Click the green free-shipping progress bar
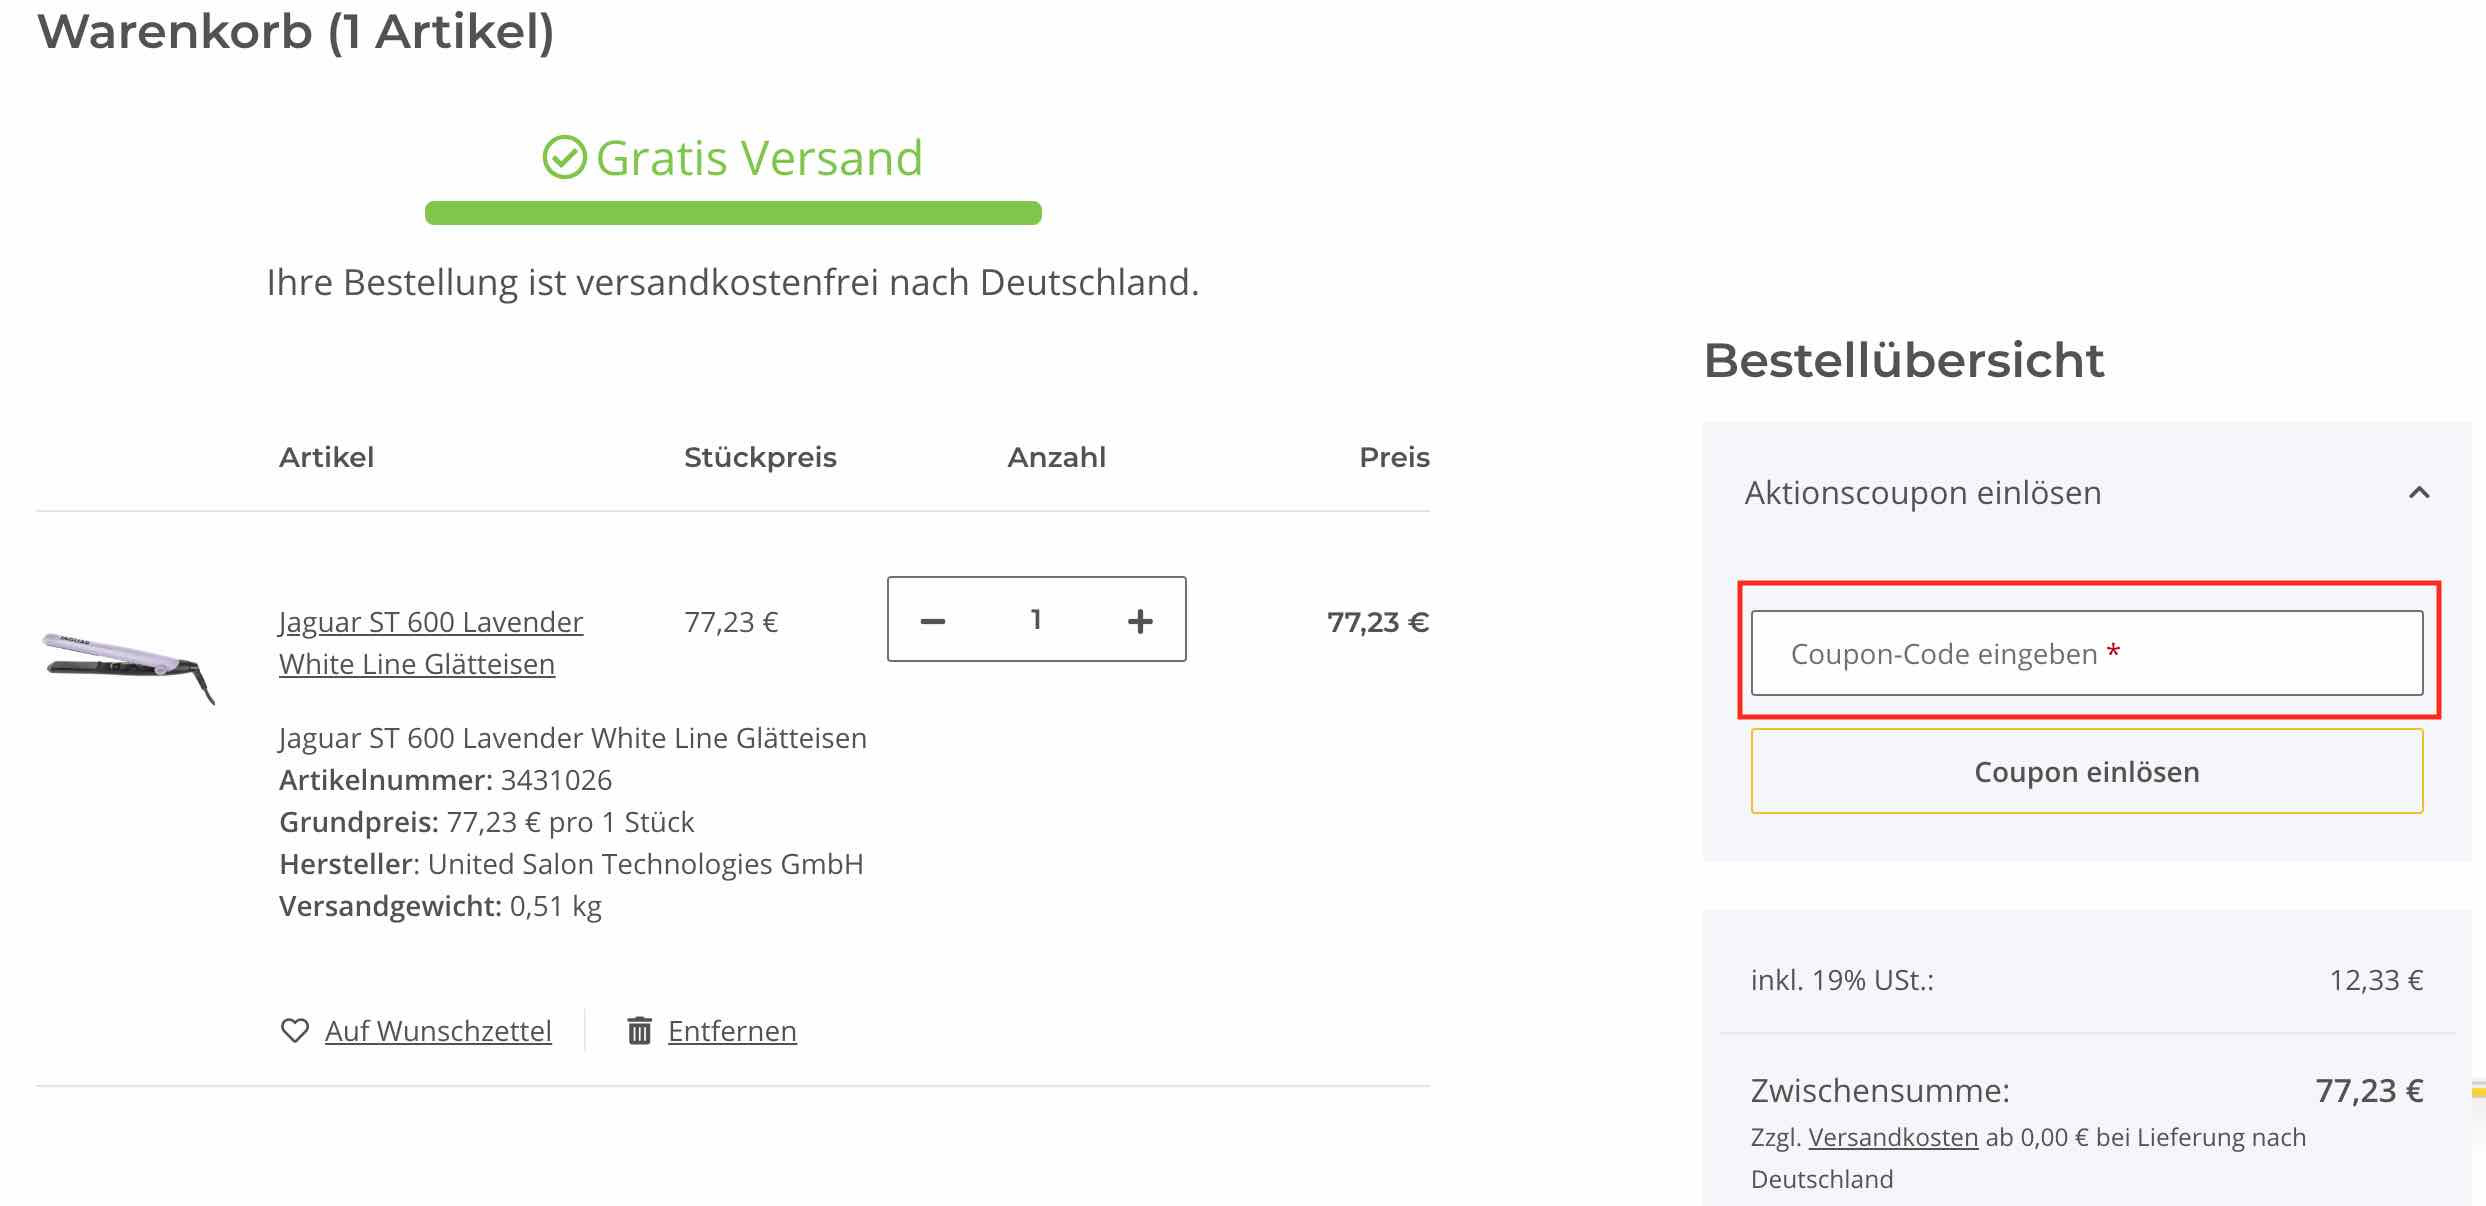The image size is (2486, 1206). [733, 211]
